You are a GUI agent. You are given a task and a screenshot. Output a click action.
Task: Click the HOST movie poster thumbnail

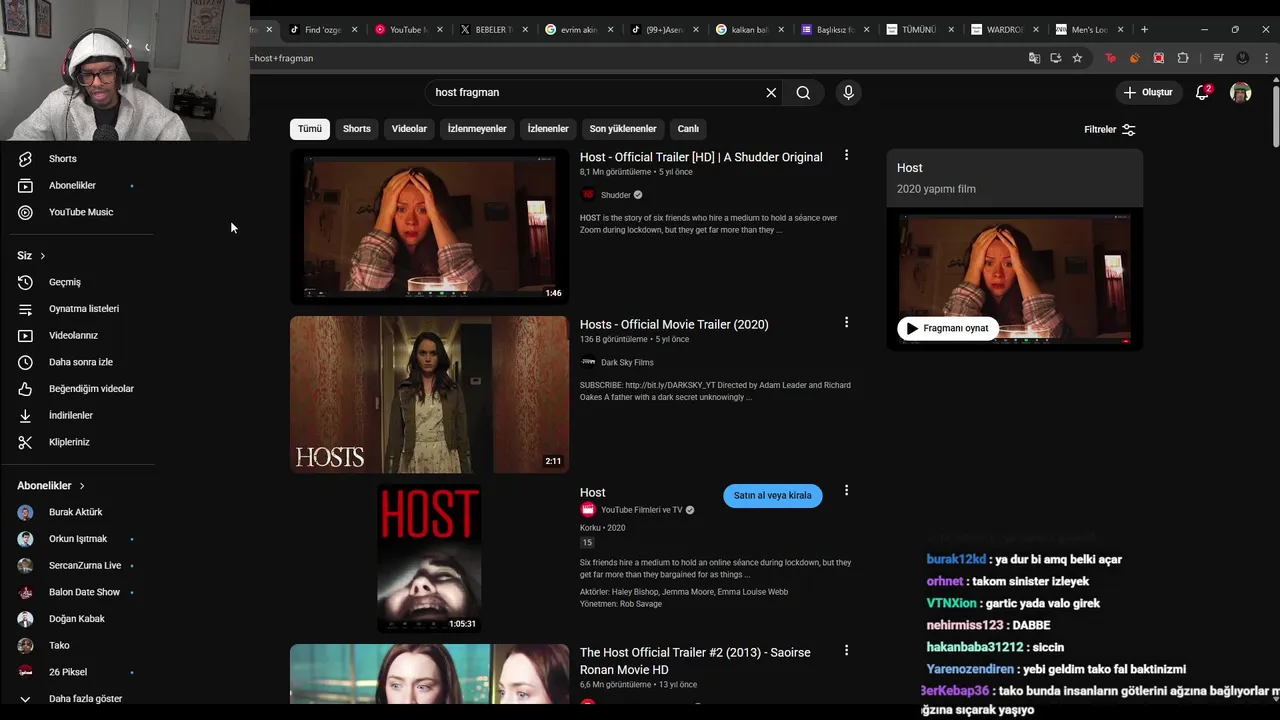coord(429,558)
